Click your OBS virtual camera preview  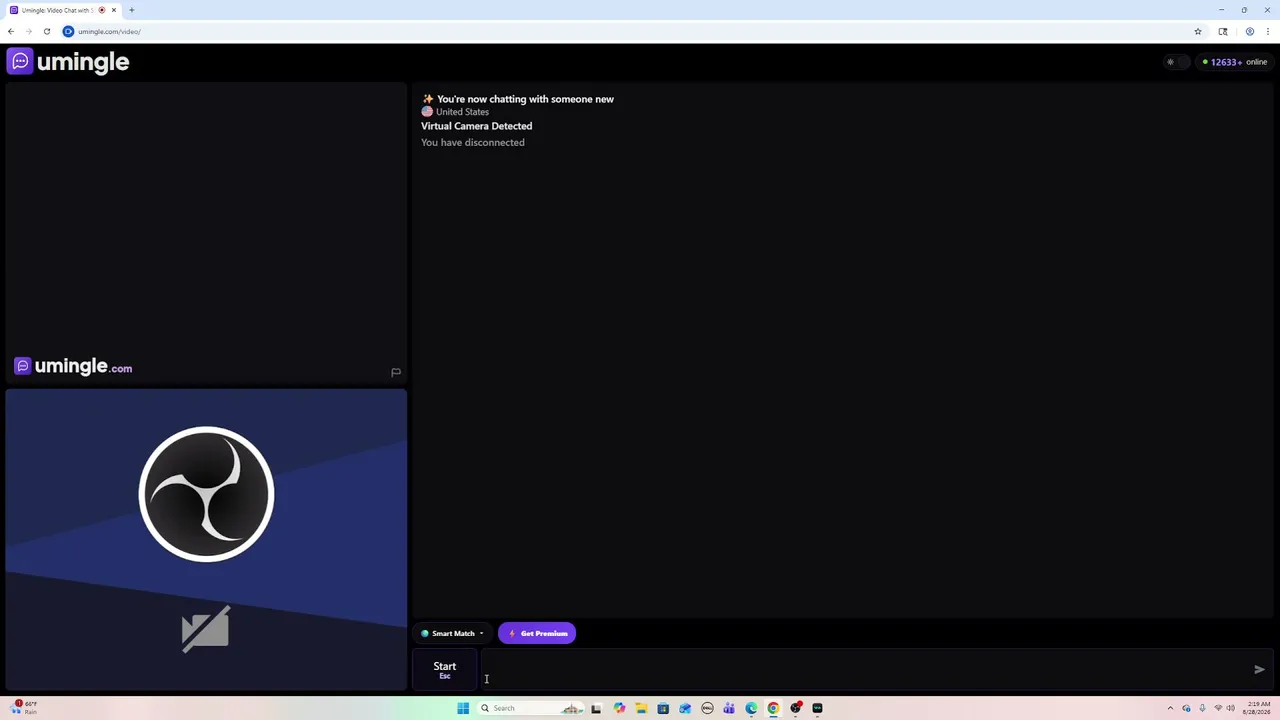tap(206, 539)
